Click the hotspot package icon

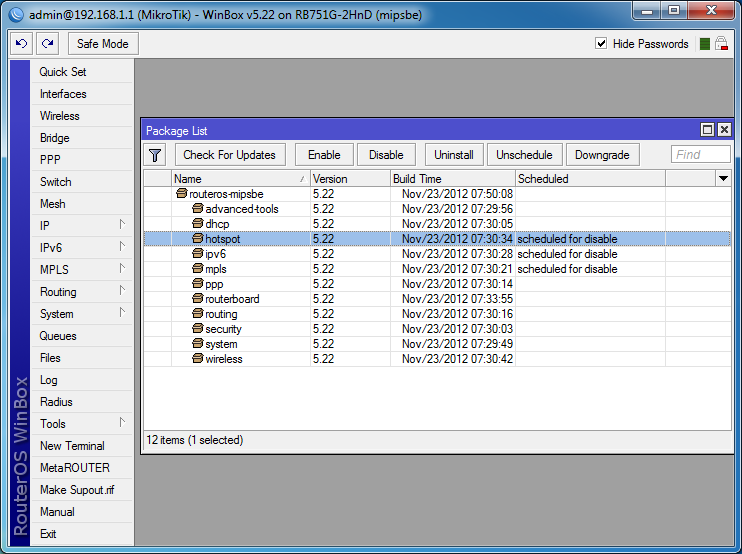(197, 238)
